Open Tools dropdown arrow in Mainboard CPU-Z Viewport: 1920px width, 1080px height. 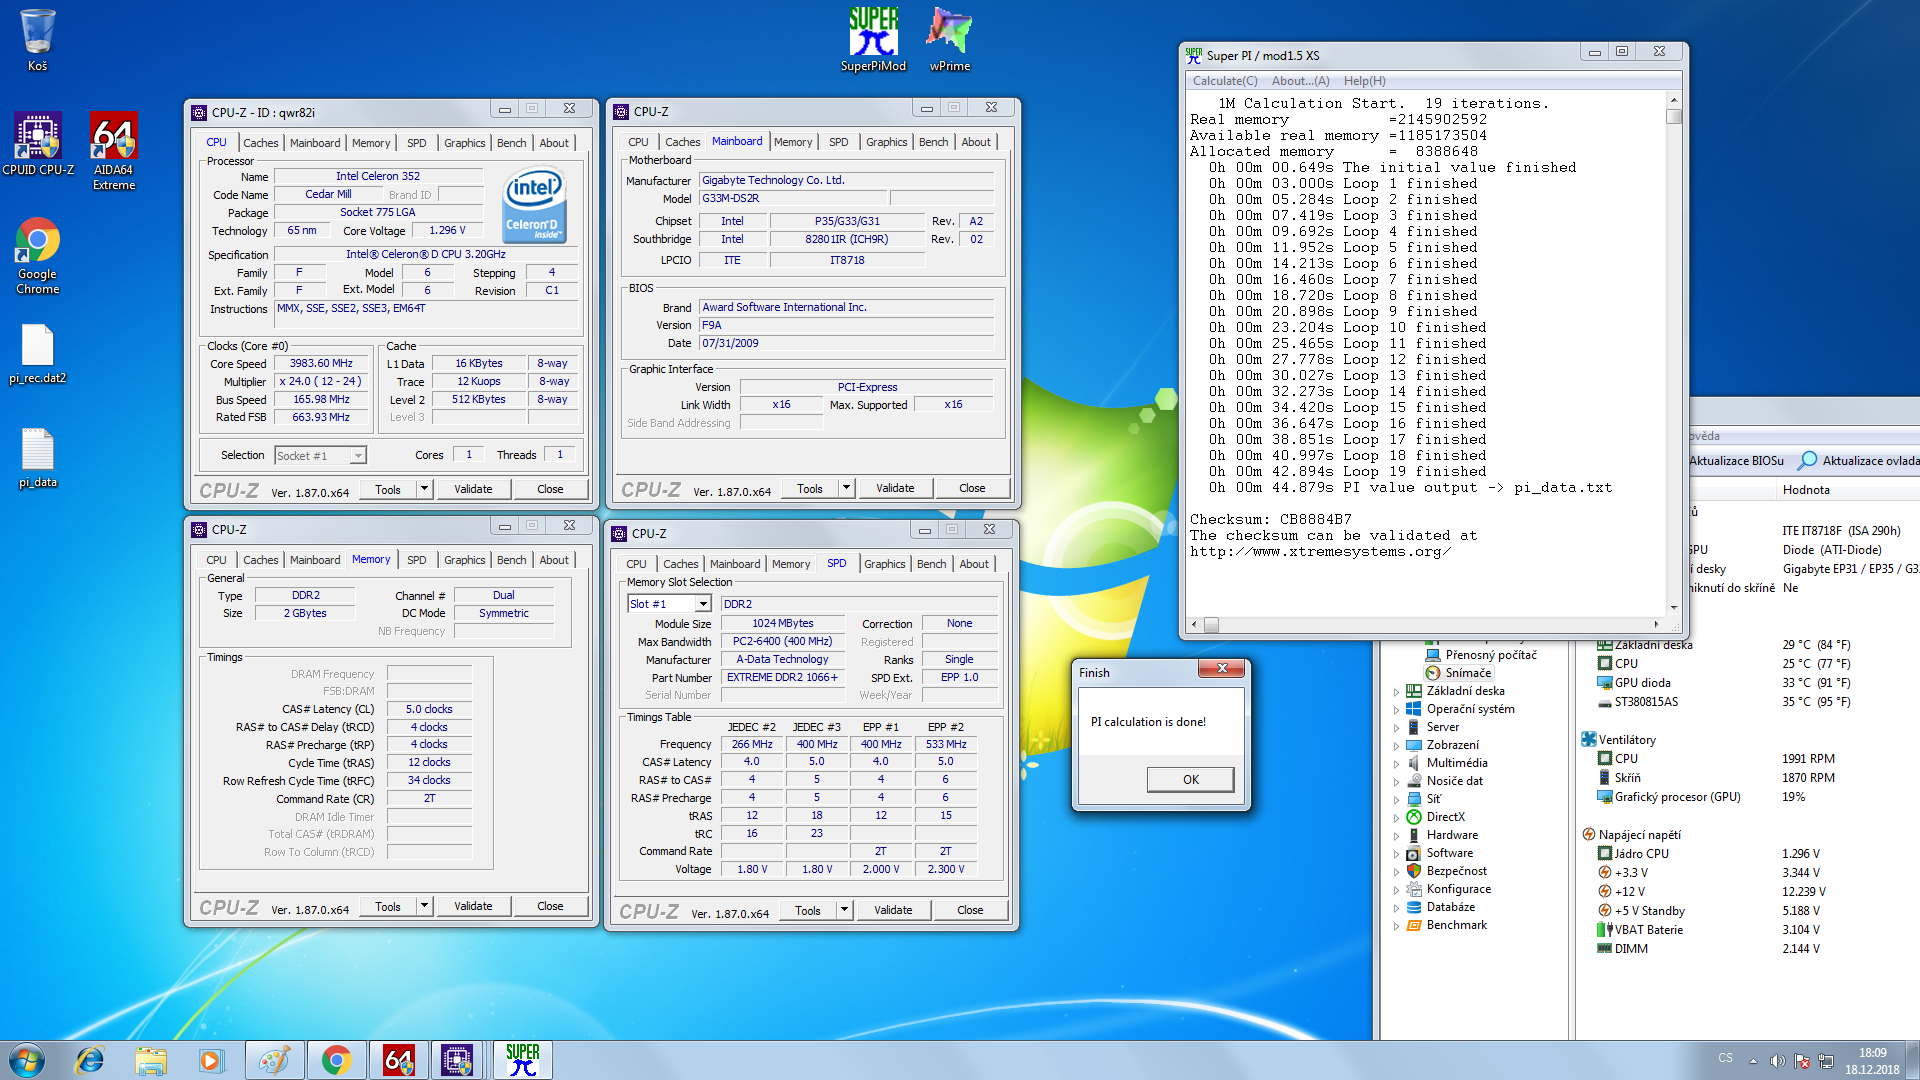[846, 488]
